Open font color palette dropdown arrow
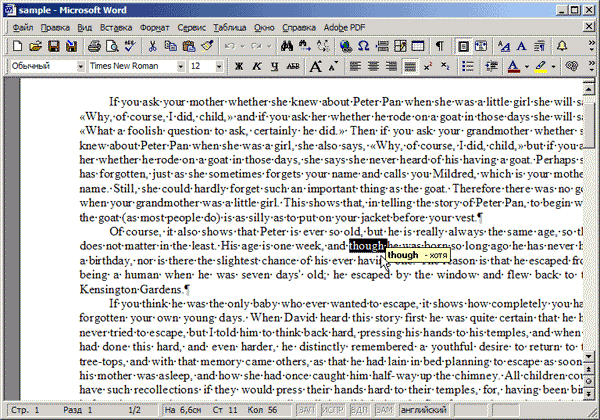This screenshot has height=420, width=600. pyautogui.click(x=527, y=67)
